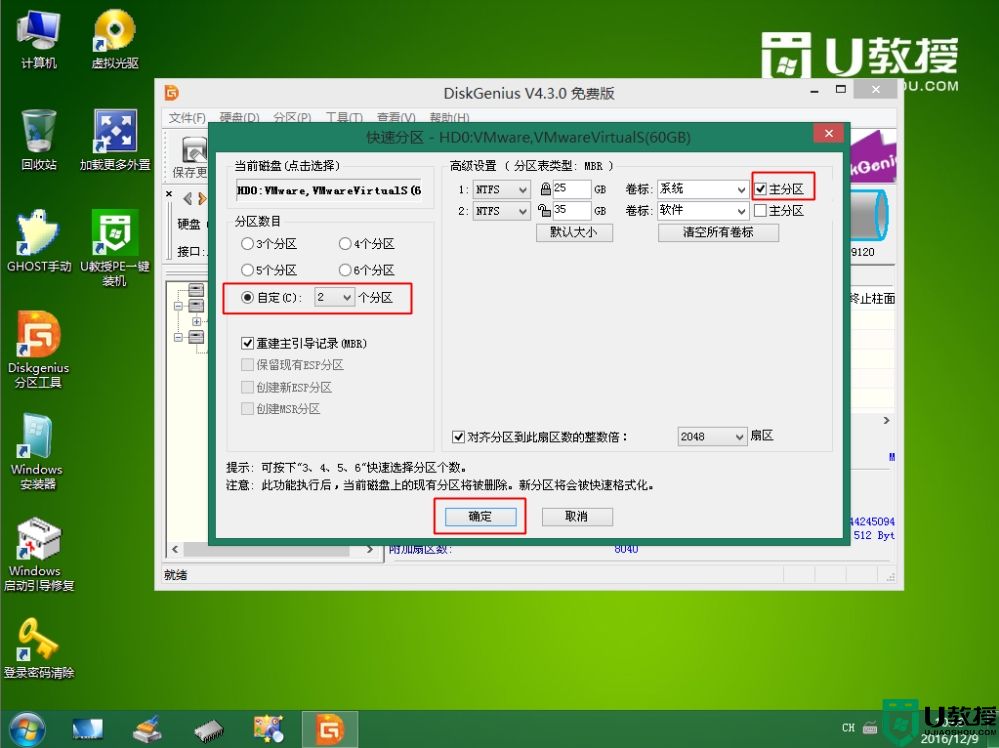Open partition 1 NTFS filesystem dropdown
This screenshot has width=999, height=748.
(501, 189)
